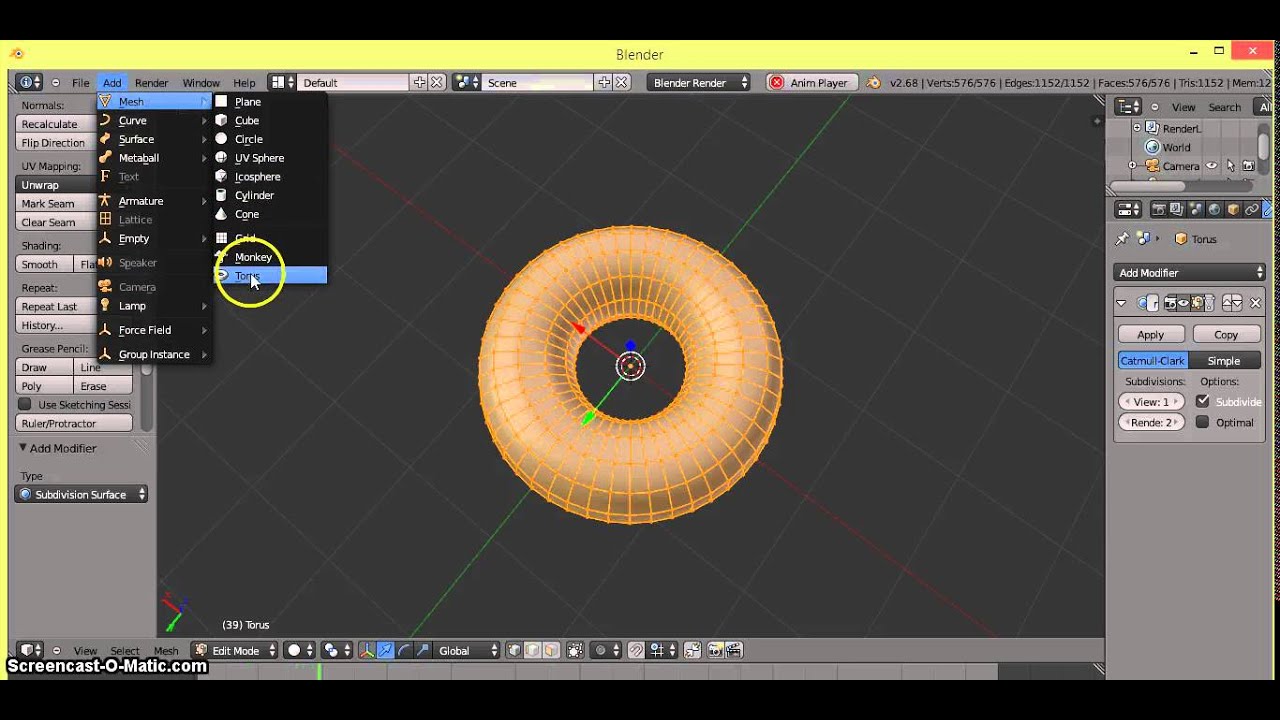The image size is (1280, 720).
Task: Toggle the 3D manipulator widget
Action: pyautogui.click(x=367, y=650)
